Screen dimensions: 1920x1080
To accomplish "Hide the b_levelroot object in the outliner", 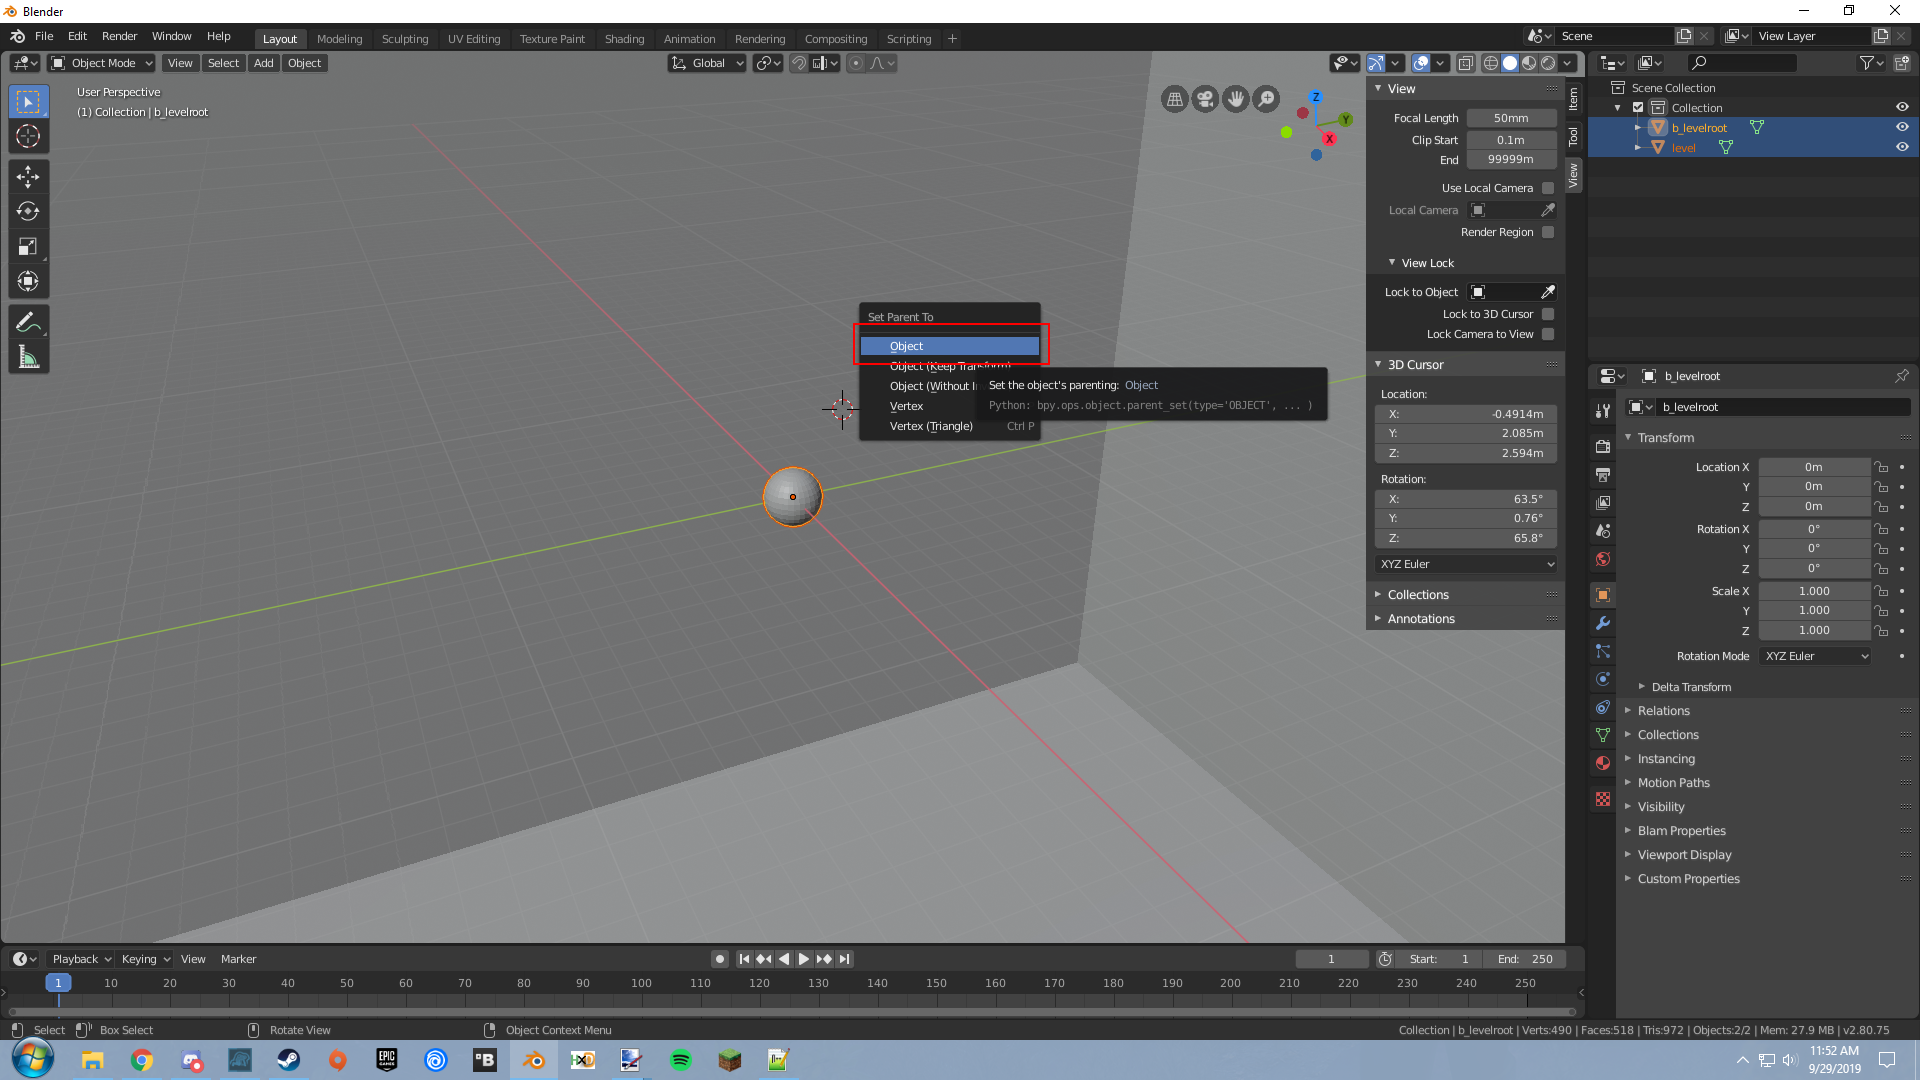I will click(x=1903, y=127).
